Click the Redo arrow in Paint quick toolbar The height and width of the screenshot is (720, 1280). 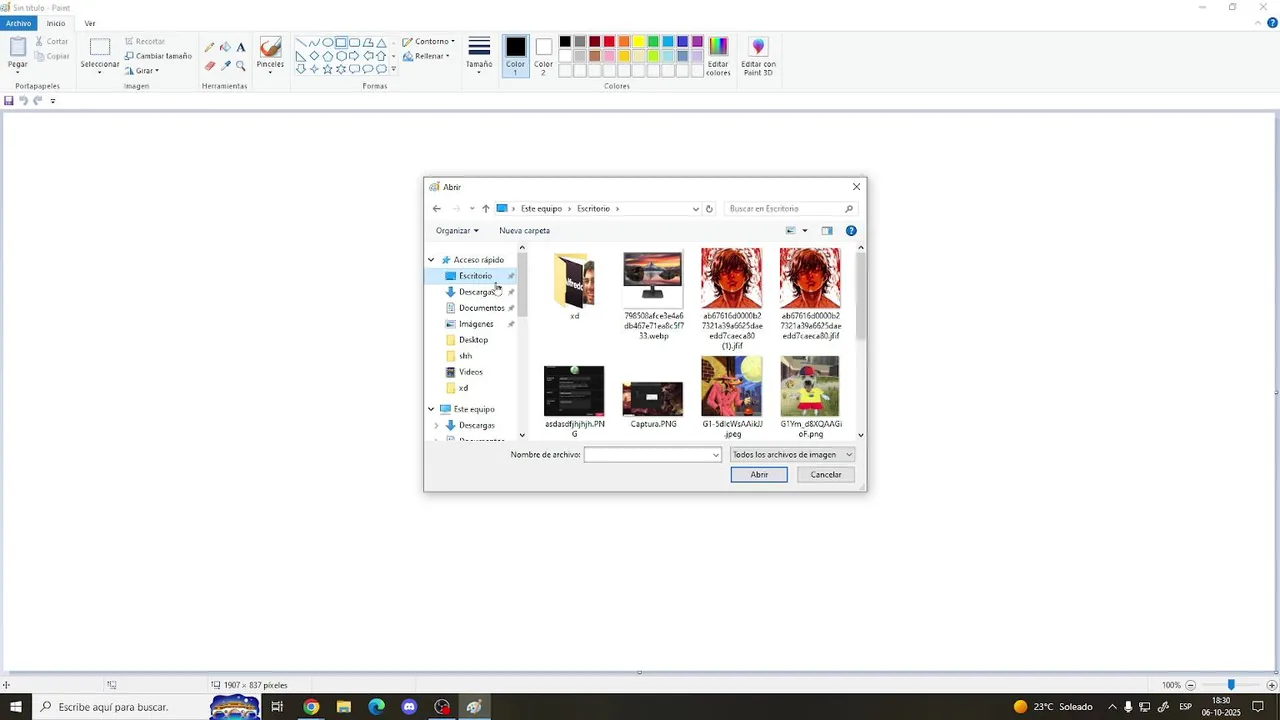[38, 100]
